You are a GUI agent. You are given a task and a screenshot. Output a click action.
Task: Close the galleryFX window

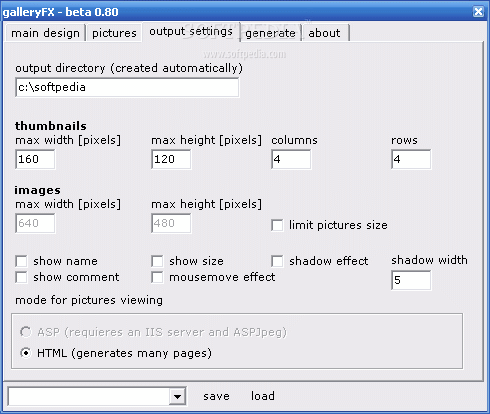tap(478, 12)
